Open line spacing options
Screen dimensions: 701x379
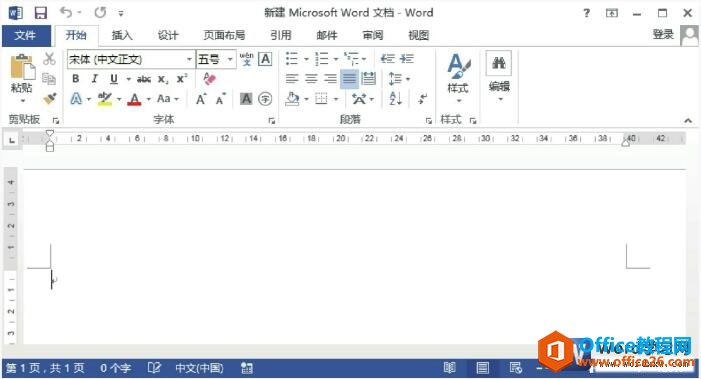click(399, 79)
